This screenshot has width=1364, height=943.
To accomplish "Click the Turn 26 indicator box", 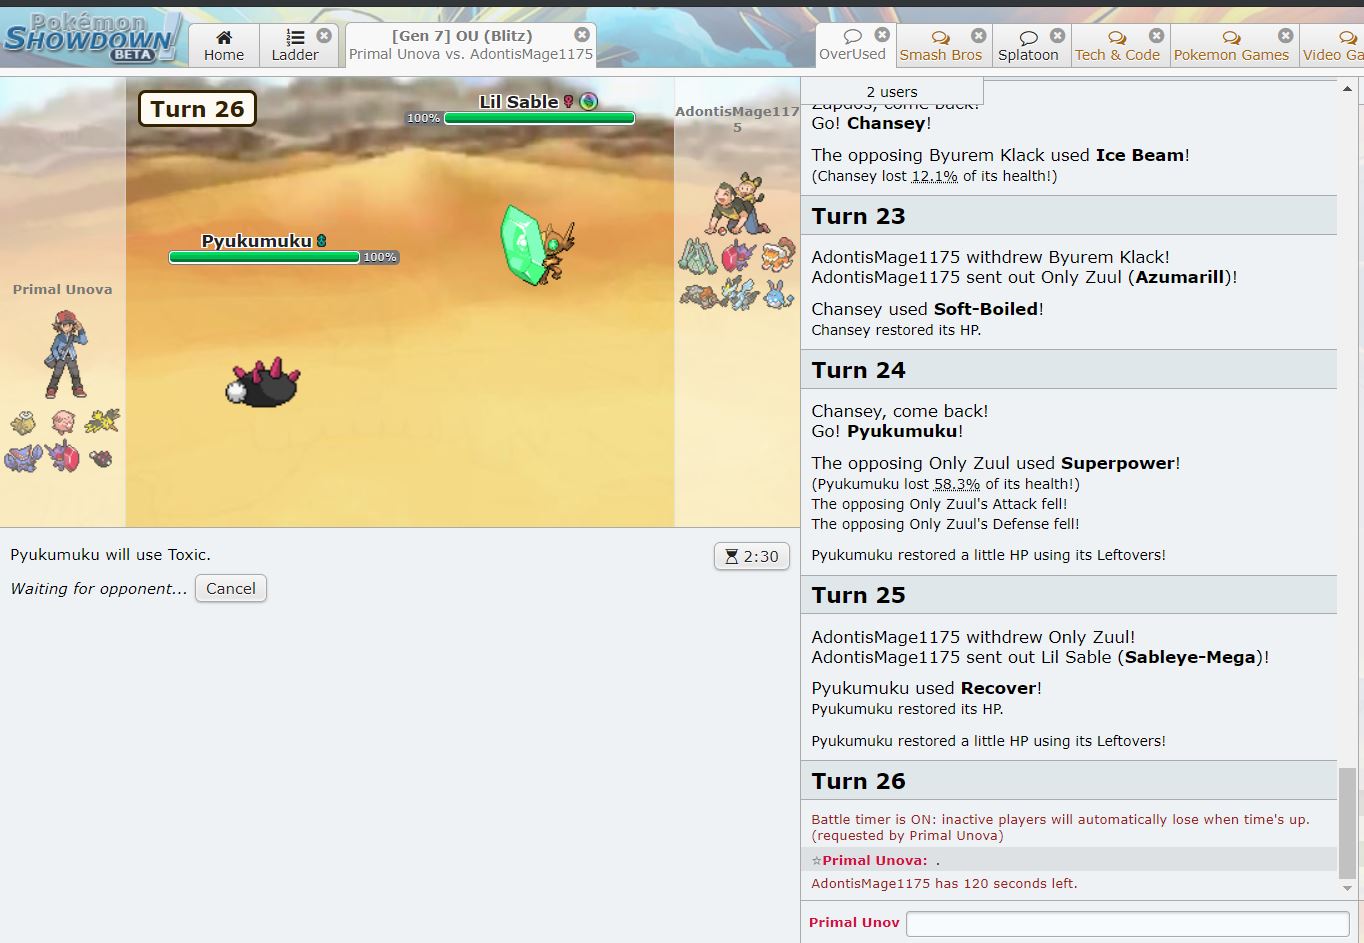I will (x=197, y=109).
